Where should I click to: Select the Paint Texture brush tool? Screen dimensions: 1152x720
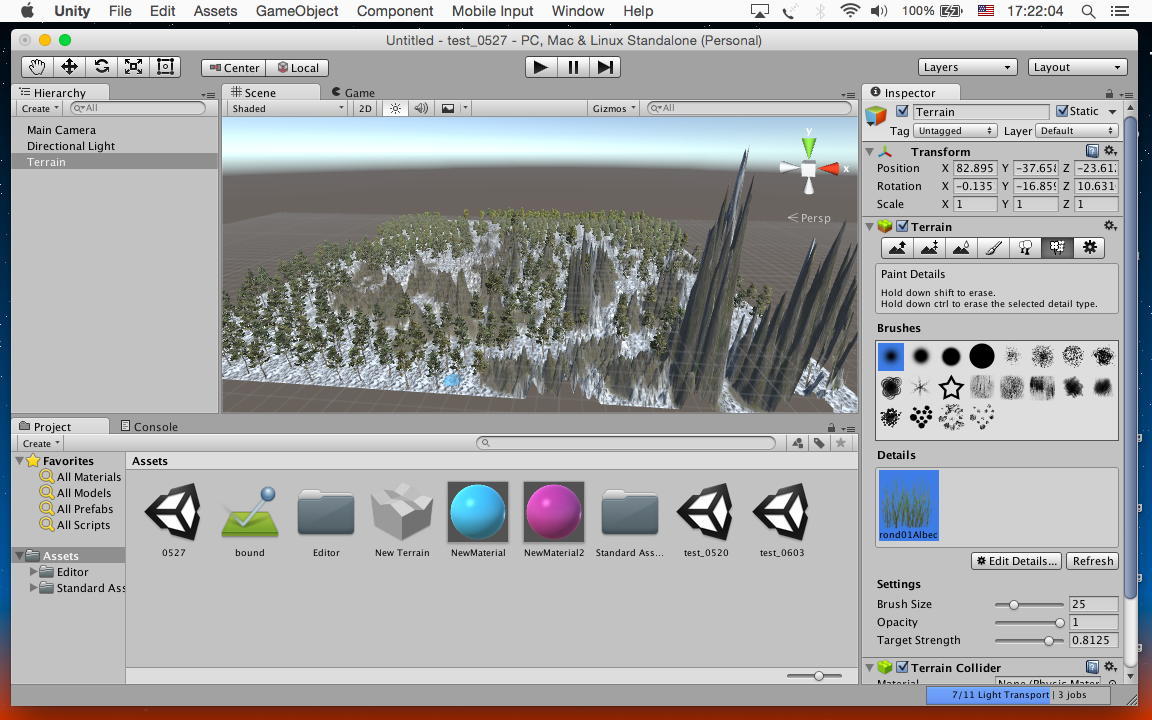click(993, 248)
